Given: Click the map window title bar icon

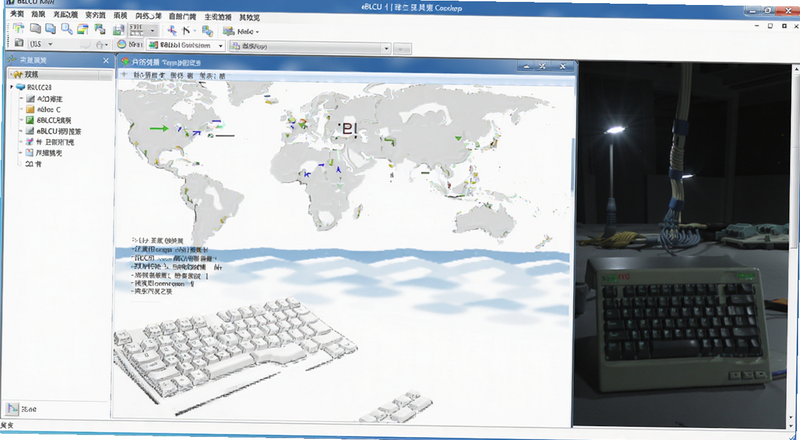Looking at the screenshot, I should coord(126,62).
